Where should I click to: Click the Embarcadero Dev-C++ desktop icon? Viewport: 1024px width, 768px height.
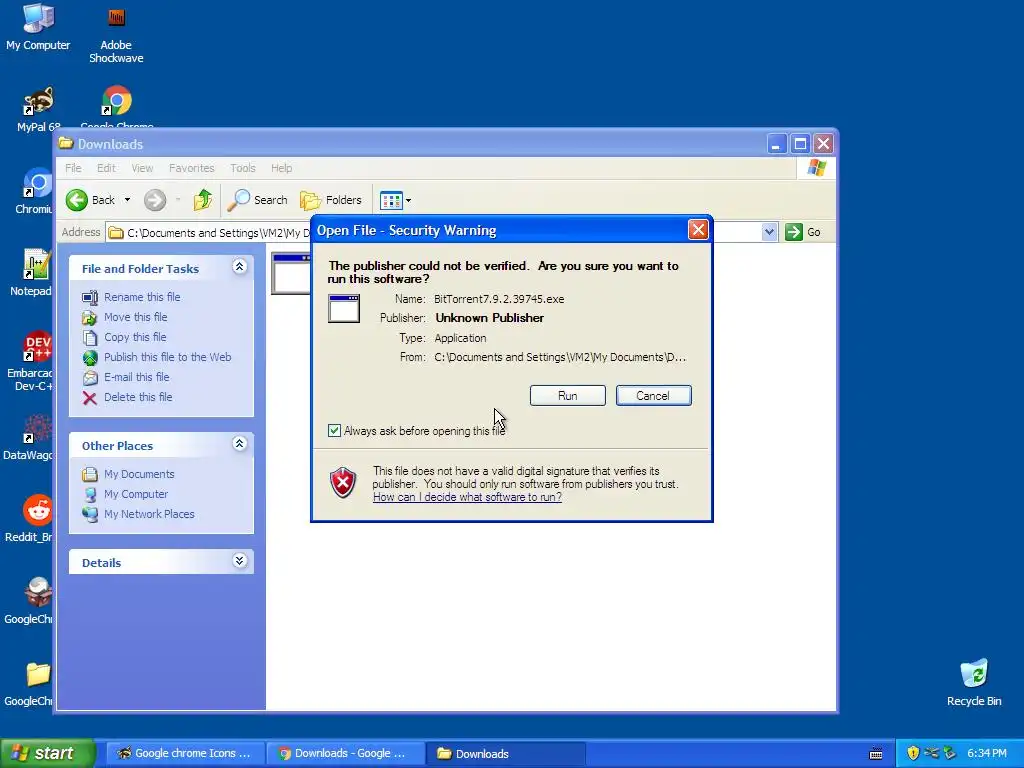coord(31,361)
